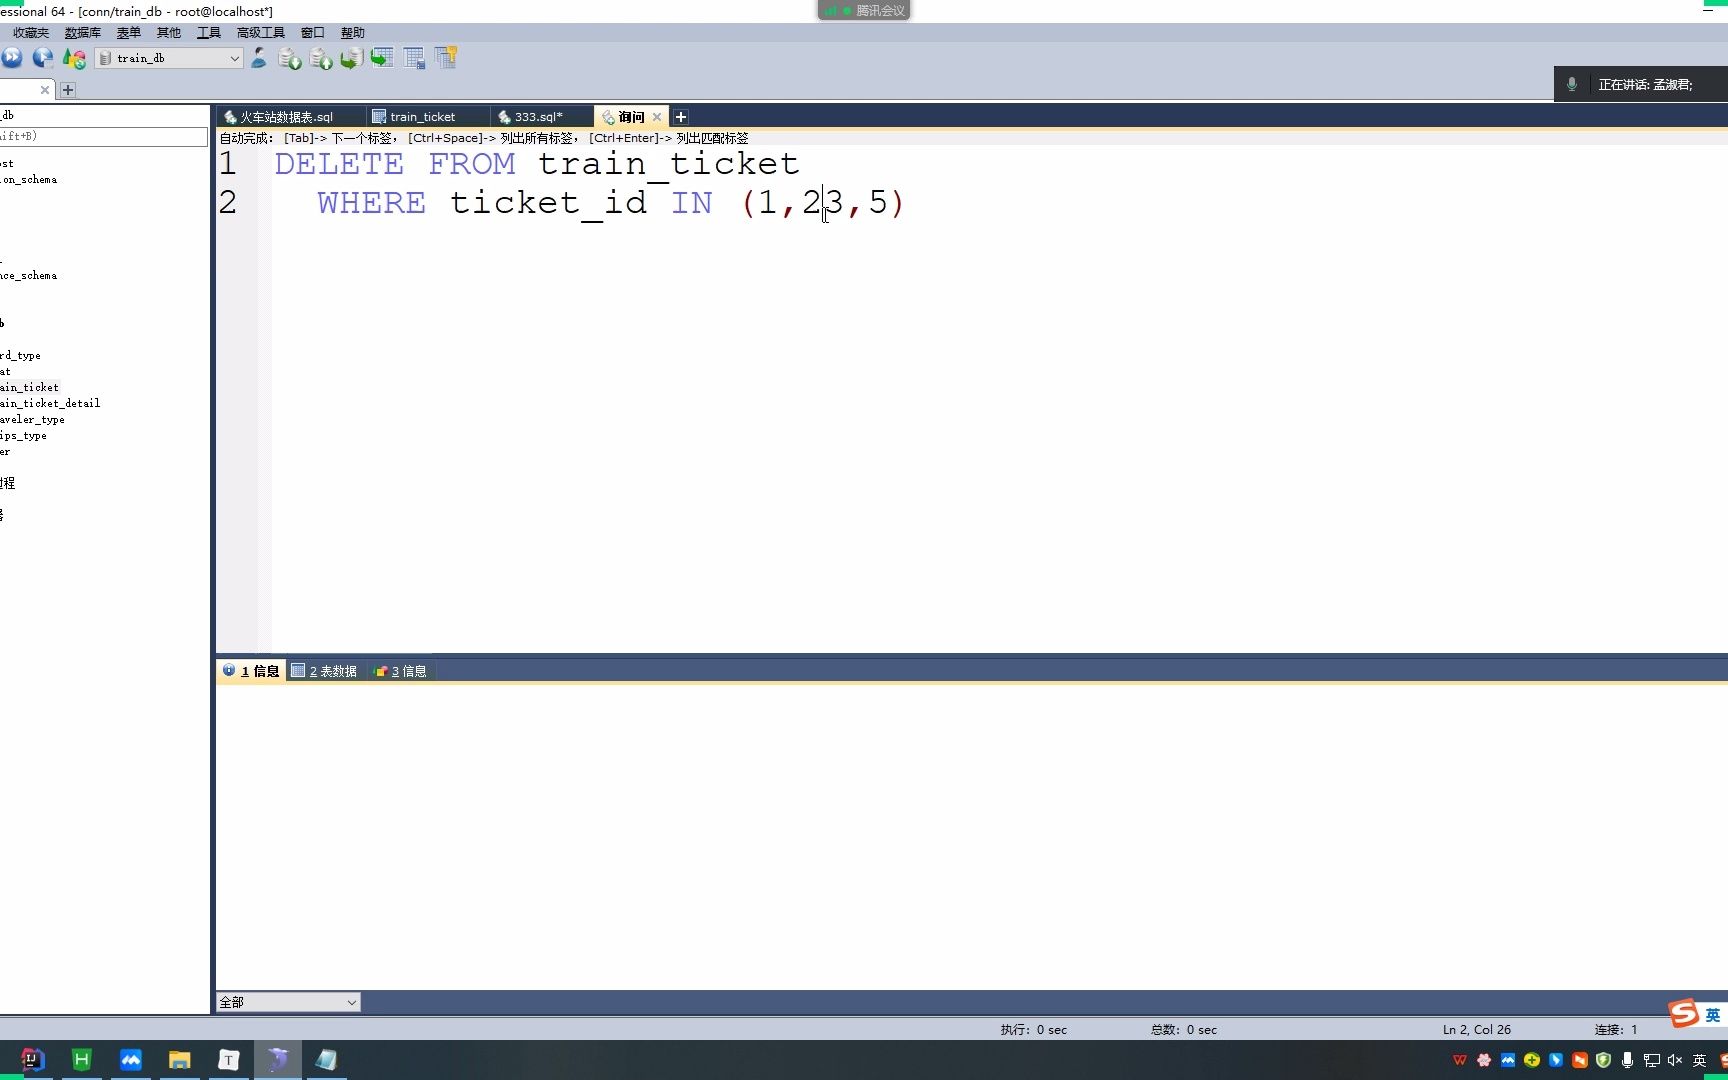
Task: Open the 1 信息 result tab
Action: [x=252, y=671]
